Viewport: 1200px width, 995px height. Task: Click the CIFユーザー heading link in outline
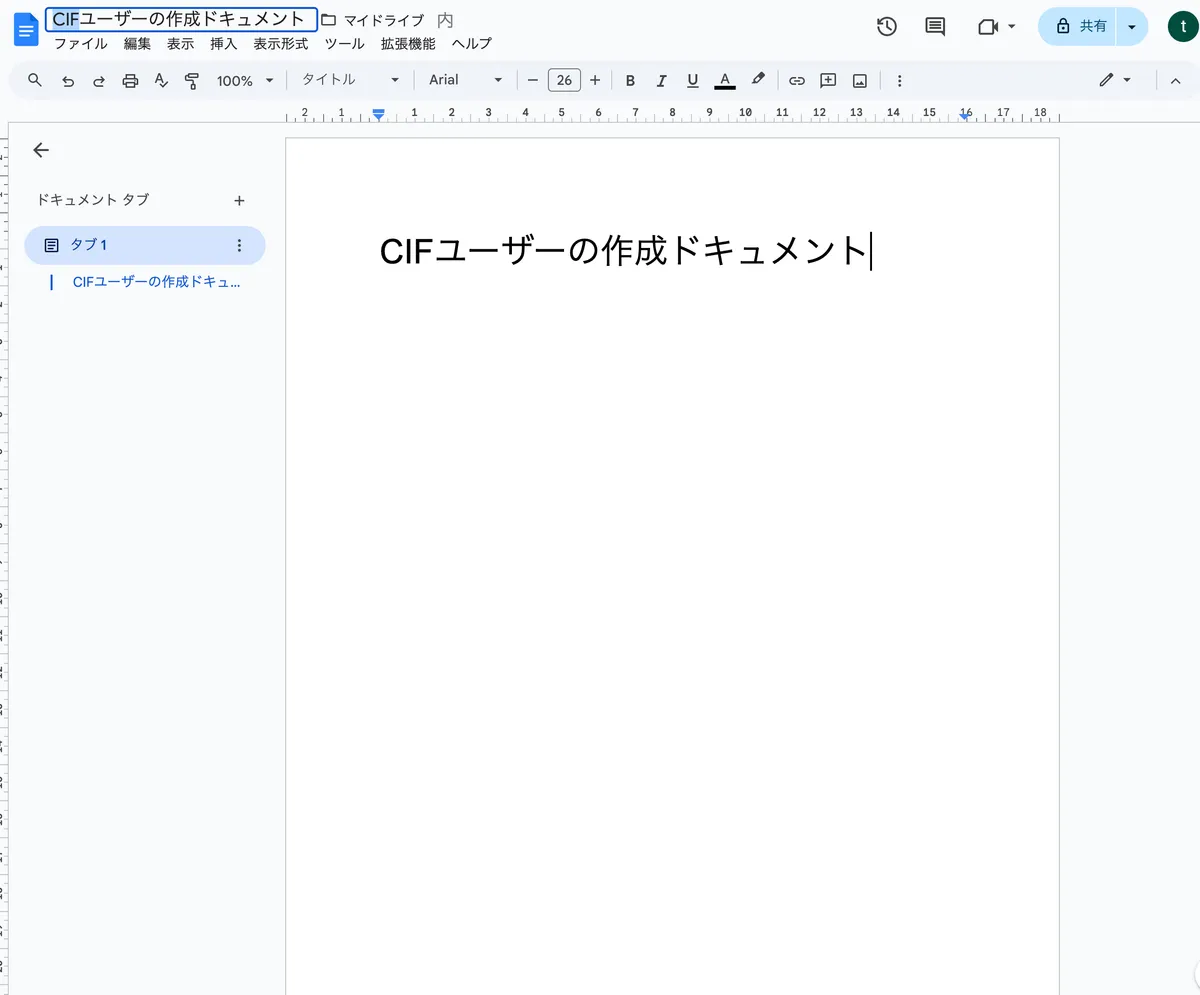coord(156,282)
